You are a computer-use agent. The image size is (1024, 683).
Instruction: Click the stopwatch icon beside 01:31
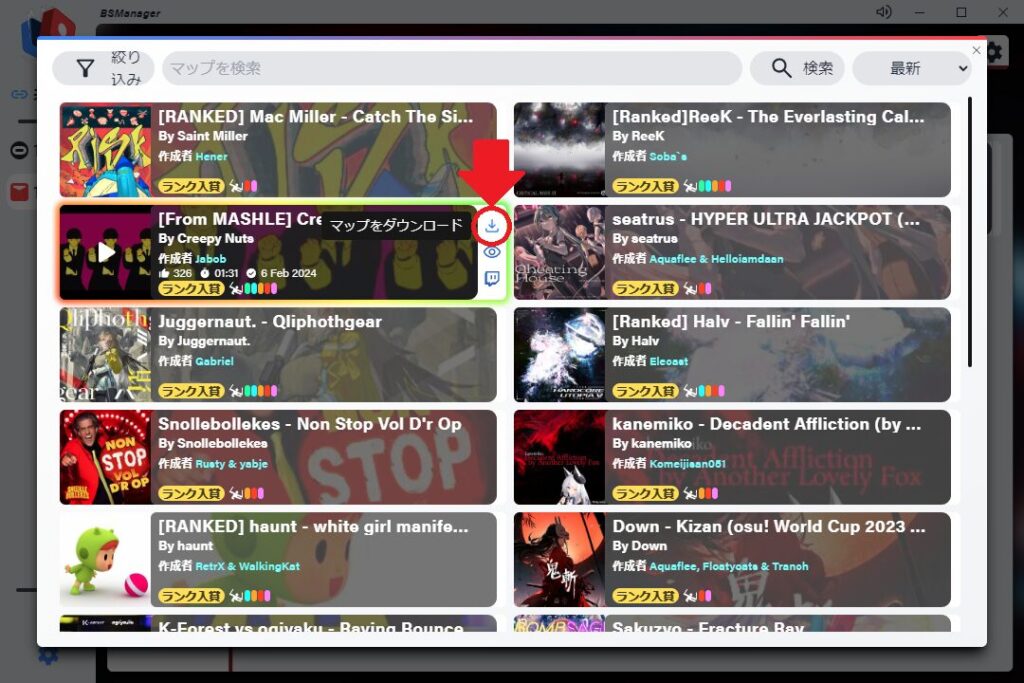pos(205,274)
